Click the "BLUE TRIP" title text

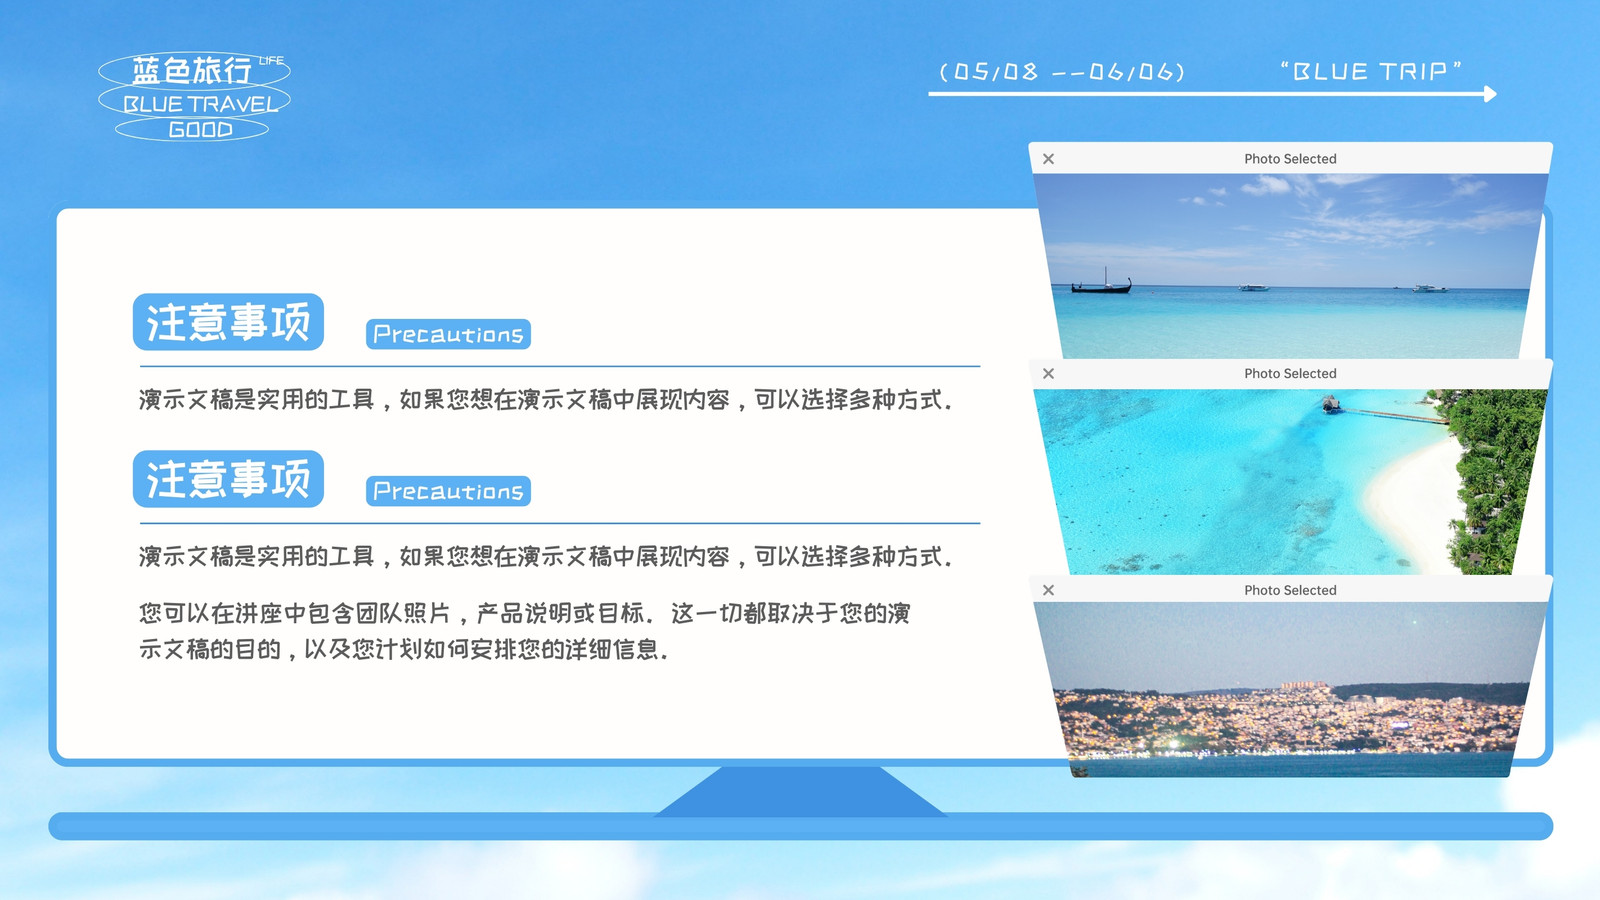tap(1371, 71)
